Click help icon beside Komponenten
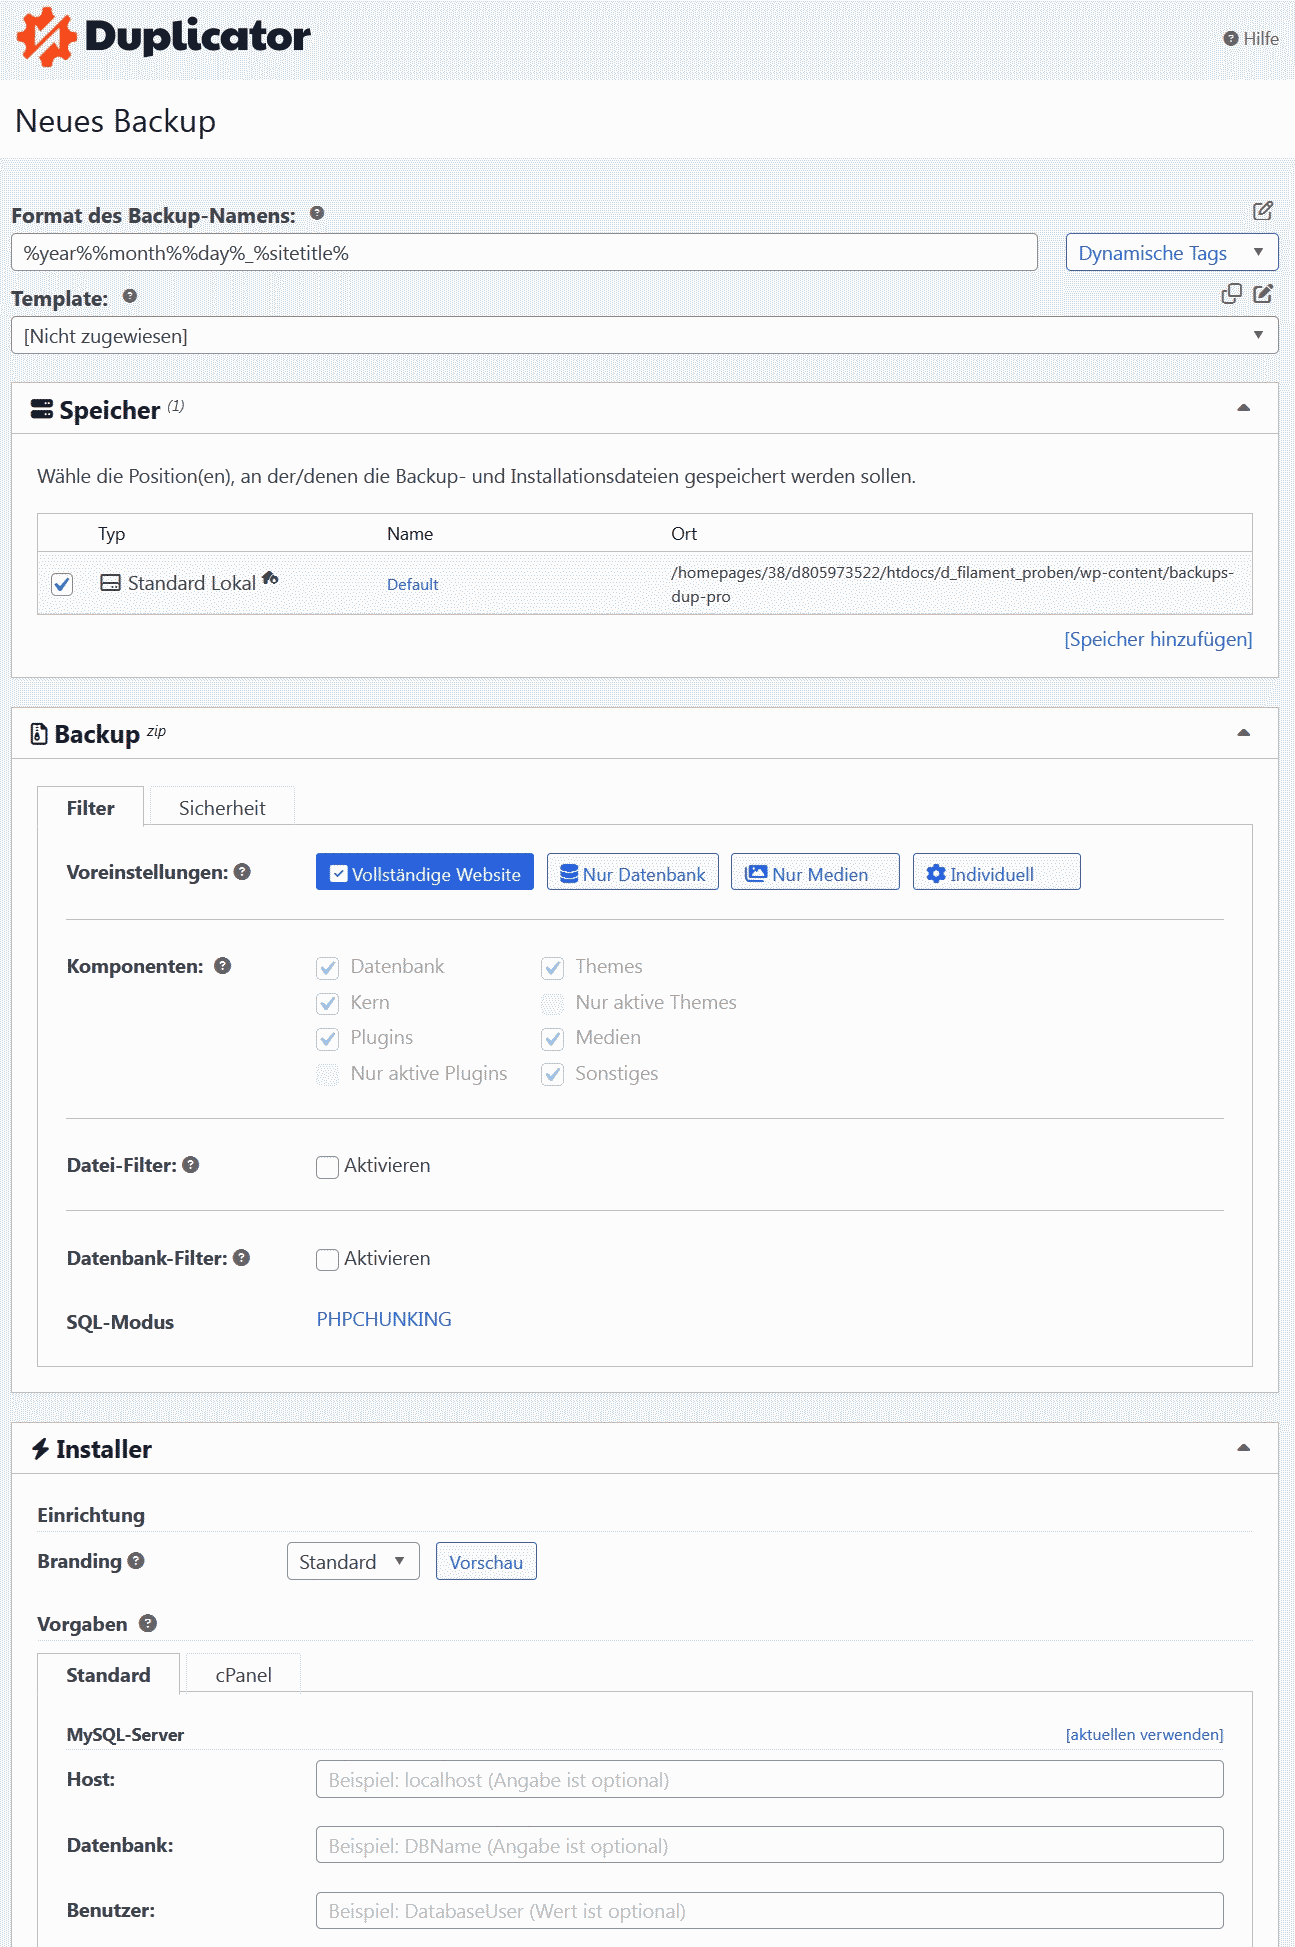The image size is (1295, 1947). pos(223,966)
